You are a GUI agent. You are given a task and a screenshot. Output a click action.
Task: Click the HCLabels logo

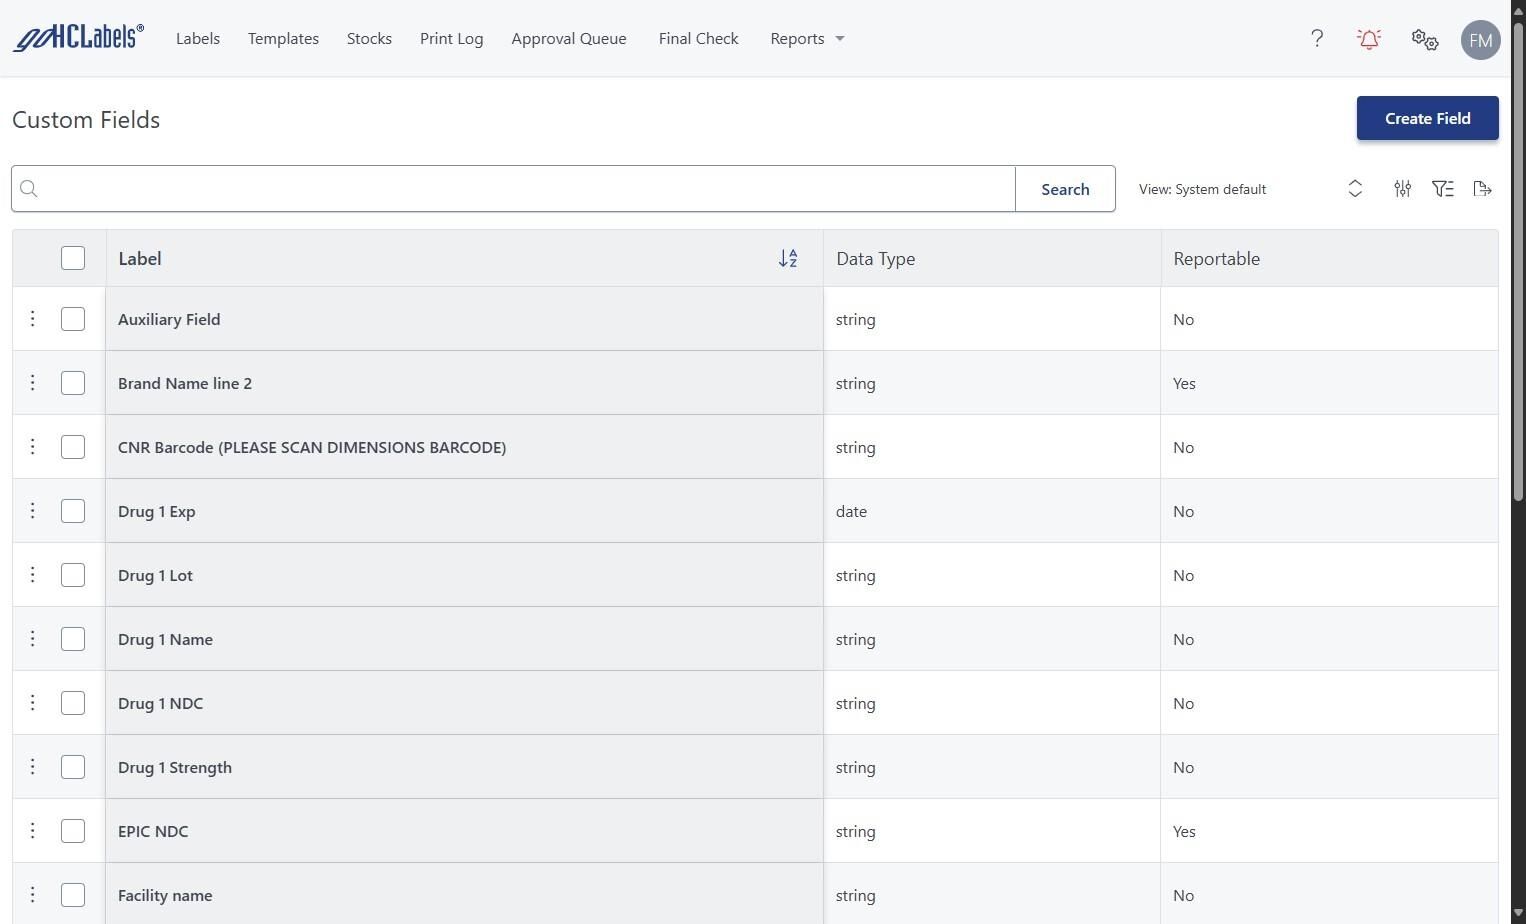(78, 38)
